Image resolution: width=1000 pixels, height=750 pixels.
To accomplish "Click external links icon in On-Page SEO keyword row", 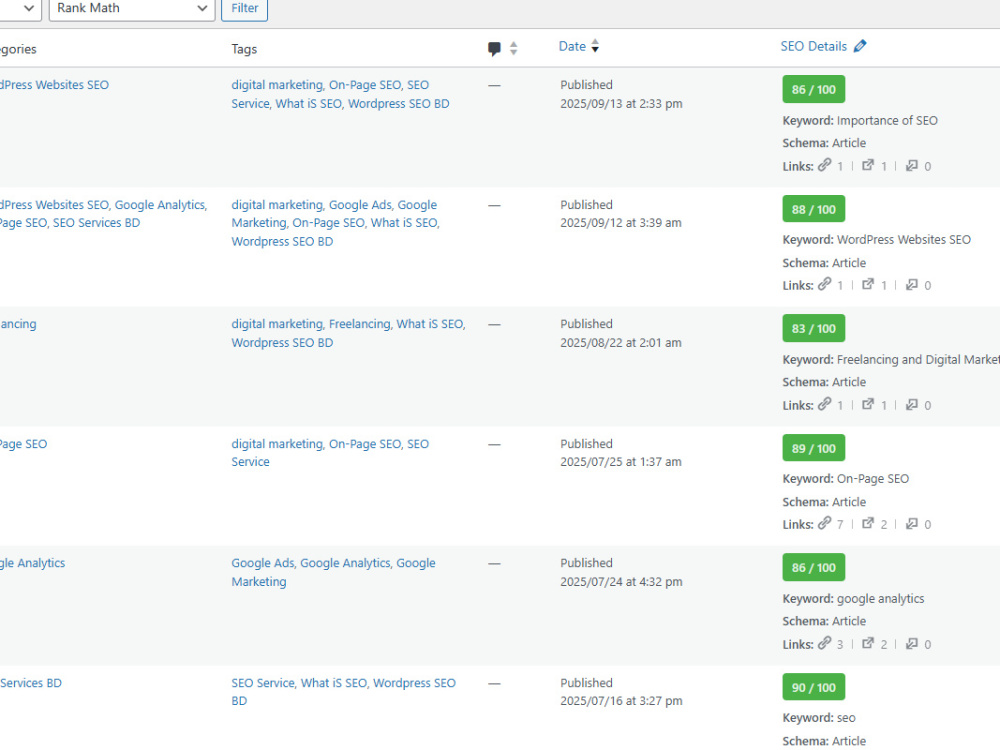I will 868,524.
